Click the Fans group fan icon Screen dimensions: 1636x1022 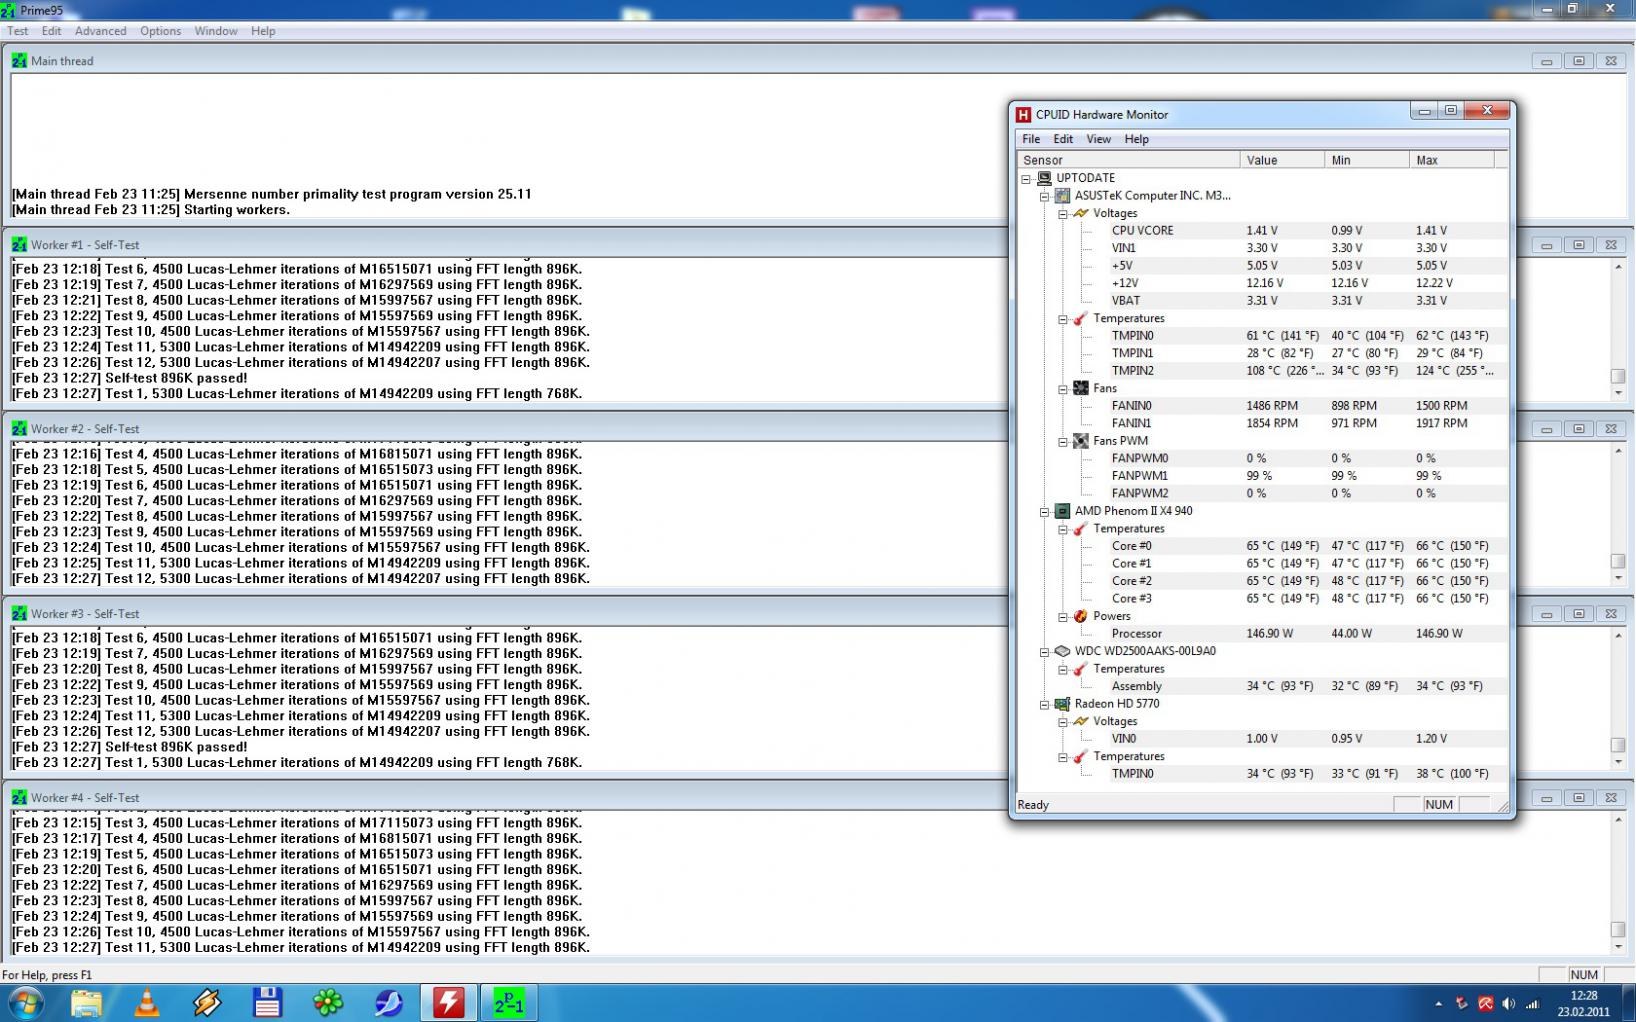pyautogui.click(x=1080, y=388)
